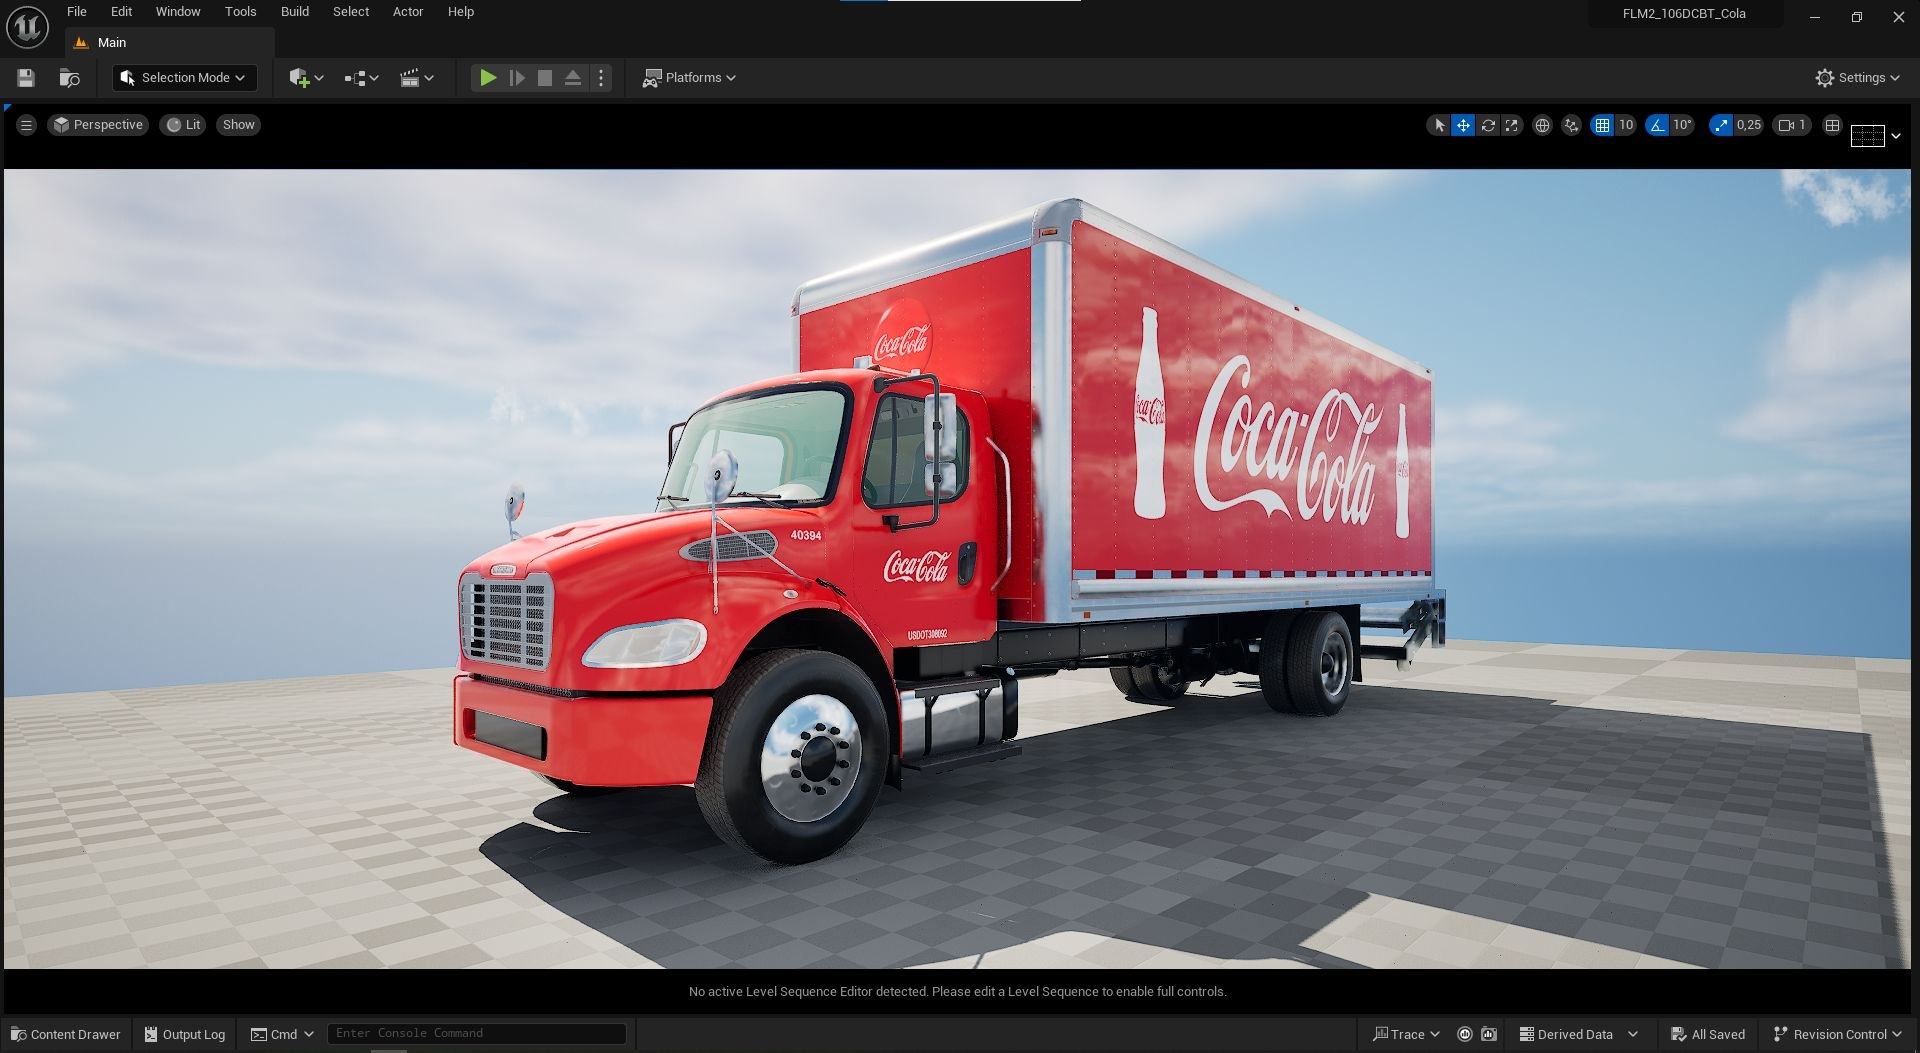Browse to asset in Content Browser icon
This screenshot has height=1053, width=1920.
pyautogui.click(x=69, y=78)
